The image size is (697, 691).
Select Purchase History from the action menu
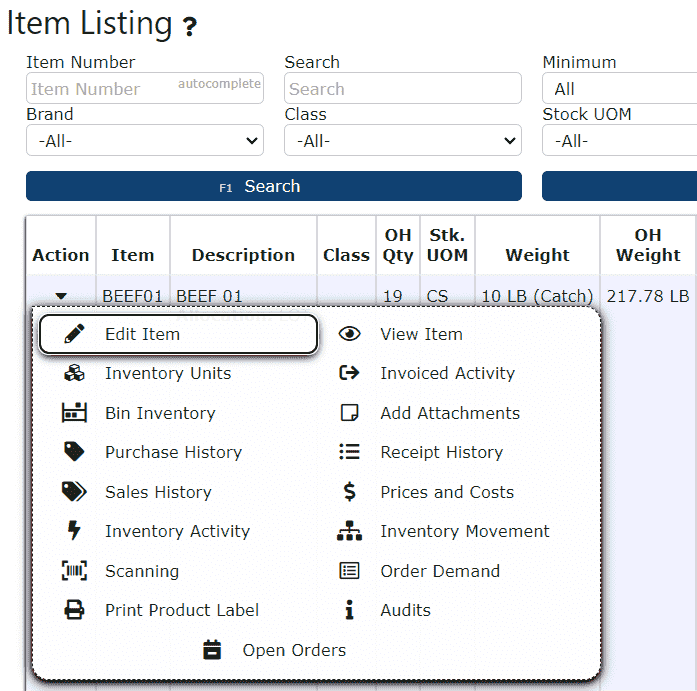point(173,452)
